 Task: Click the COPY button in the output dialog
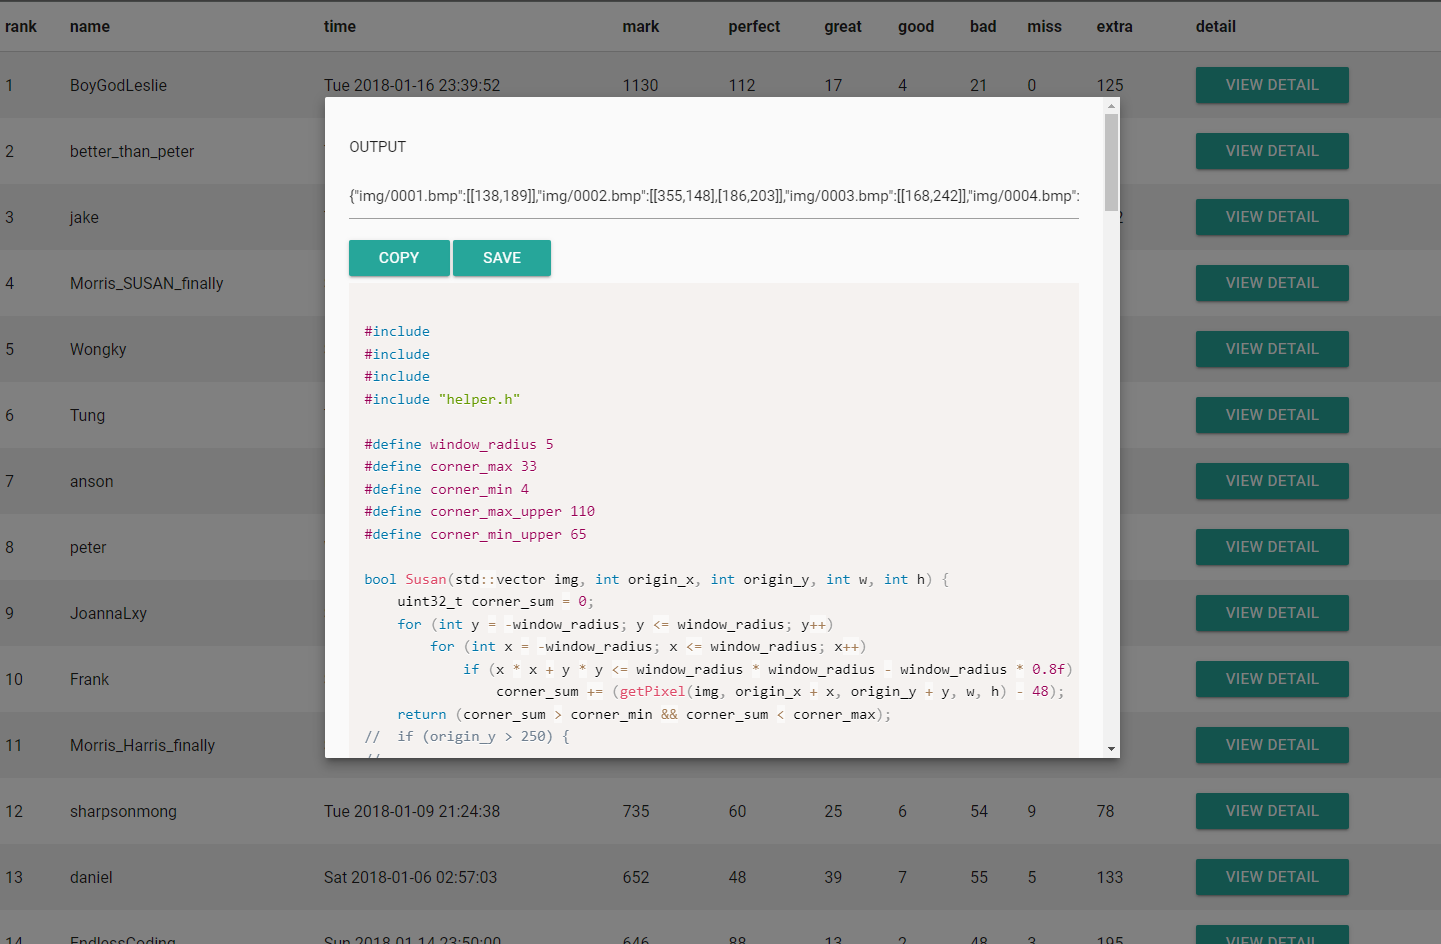[x=398, y=258]
